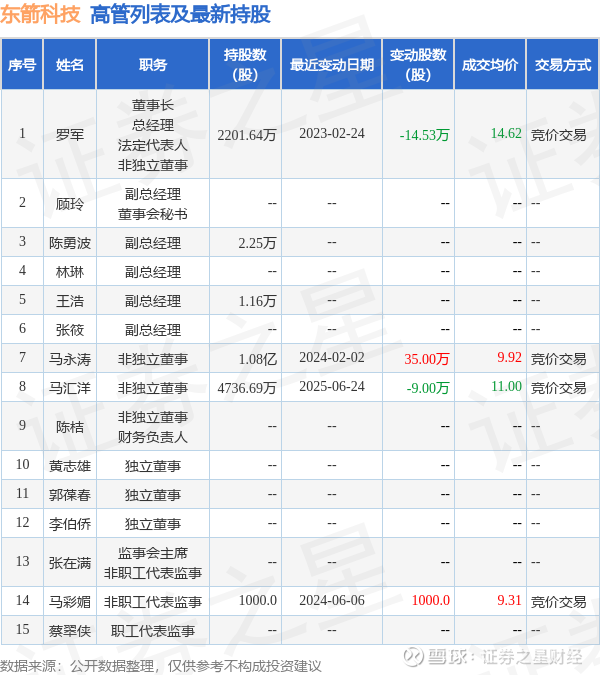Click the name 张在满
The height and width of the screenshot is (675, 600).
point(70,563)
